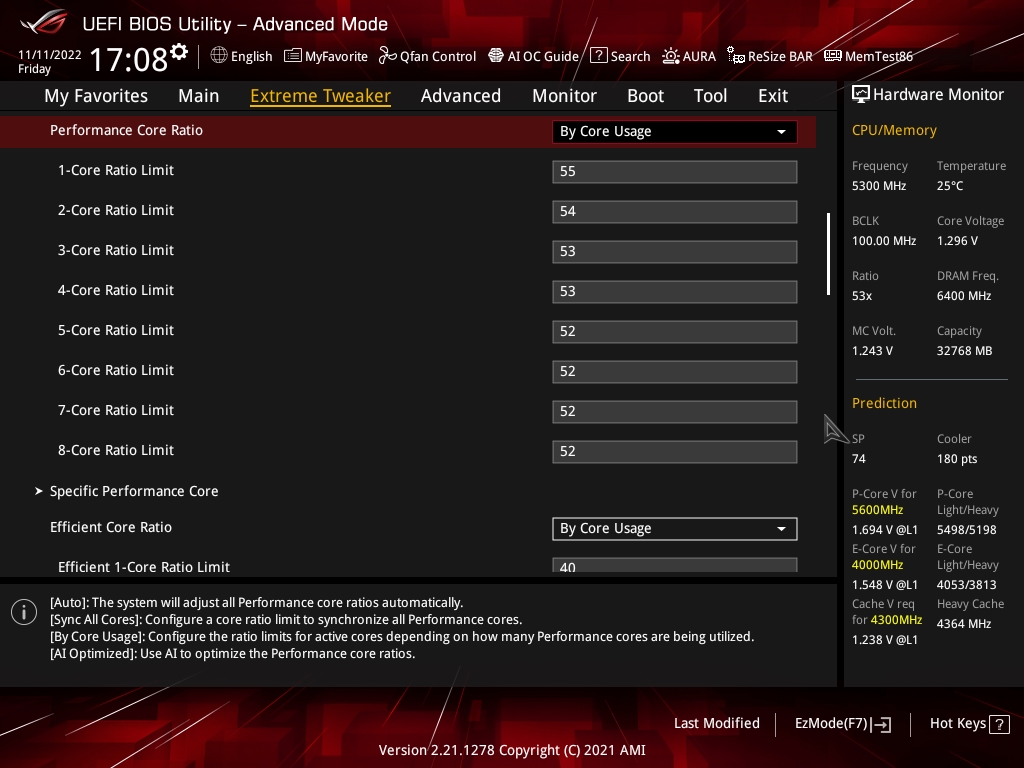Click the Last Modified button
Image resolution: width=1024 pixels, height=768 pixels.
[716, 723]
